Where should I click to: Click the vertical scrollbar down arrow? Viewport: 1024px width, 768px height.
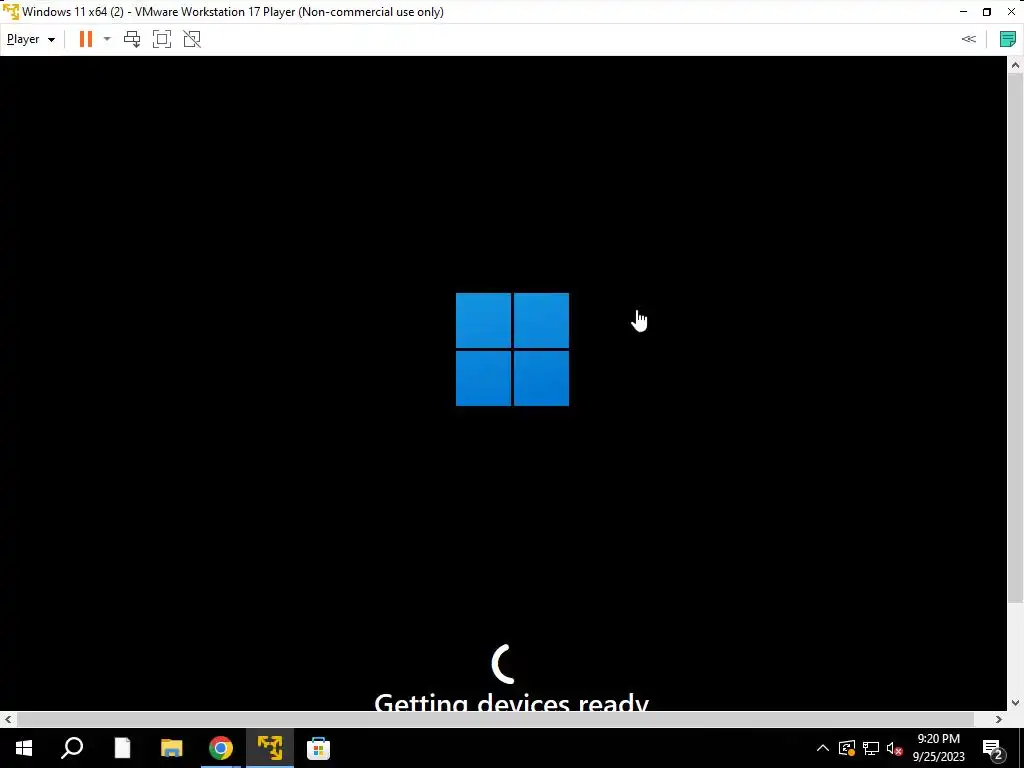coord(1015,703)
